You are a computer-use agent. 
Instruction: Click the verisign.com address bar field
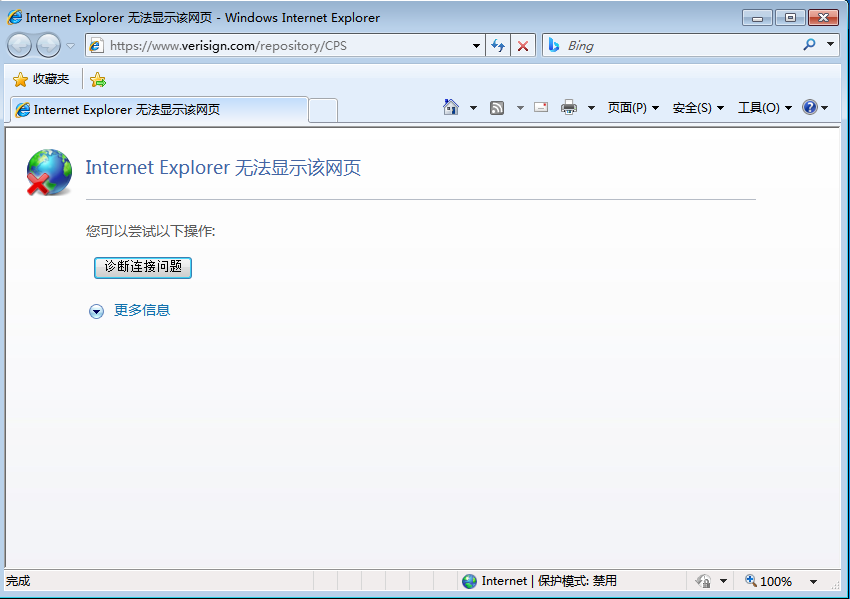point(278,46)
